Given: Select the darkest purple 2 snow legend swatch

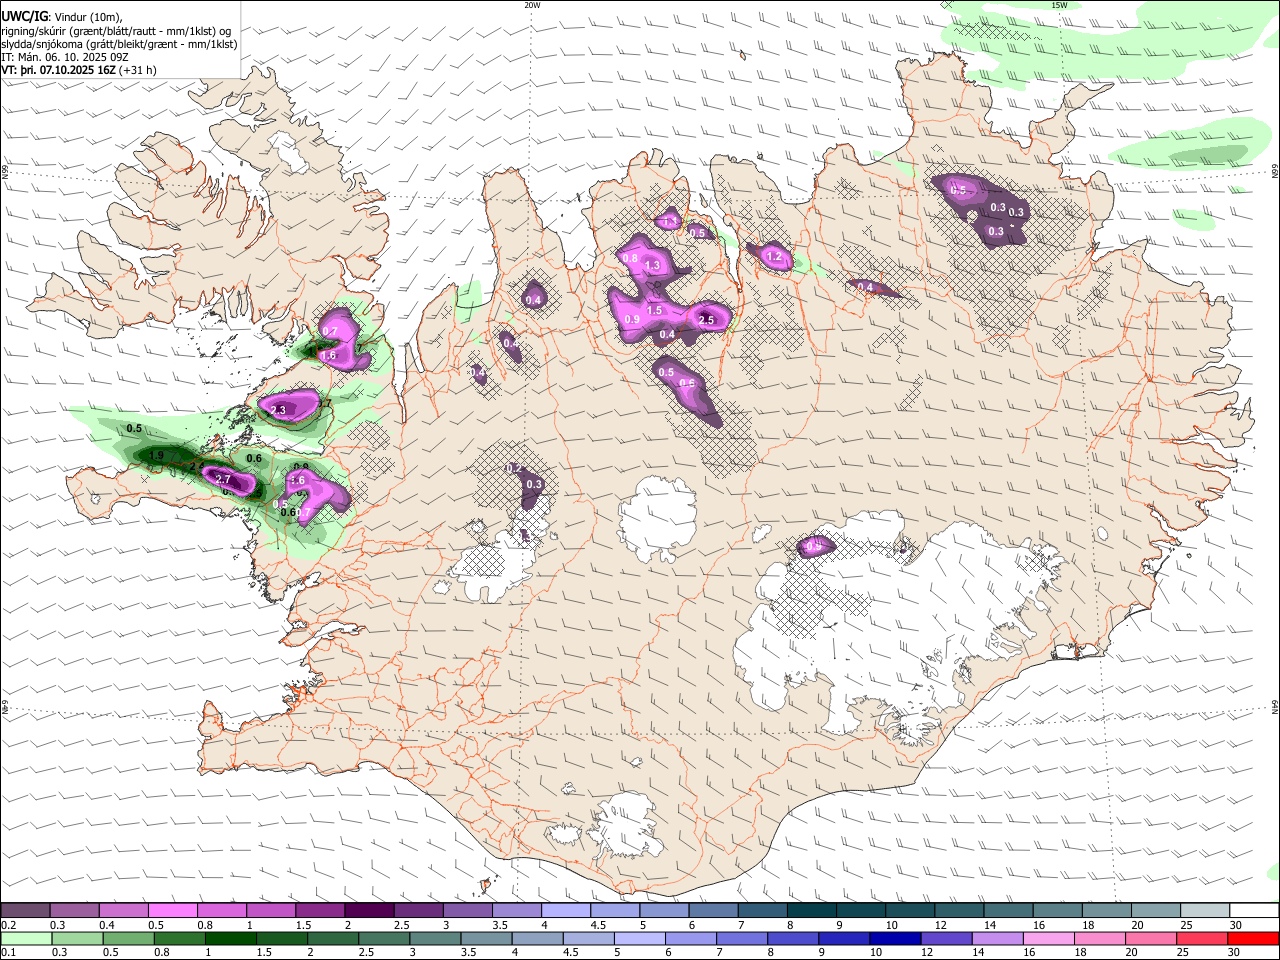Looking at the screenshot, I should pyautogui.click(x=369, y=911).
